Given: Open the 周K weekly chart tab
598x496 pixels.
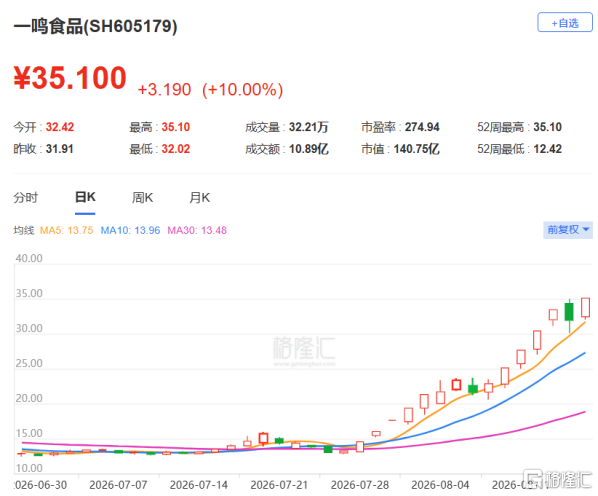Looking at the screenshot, I should coord(142,198).
